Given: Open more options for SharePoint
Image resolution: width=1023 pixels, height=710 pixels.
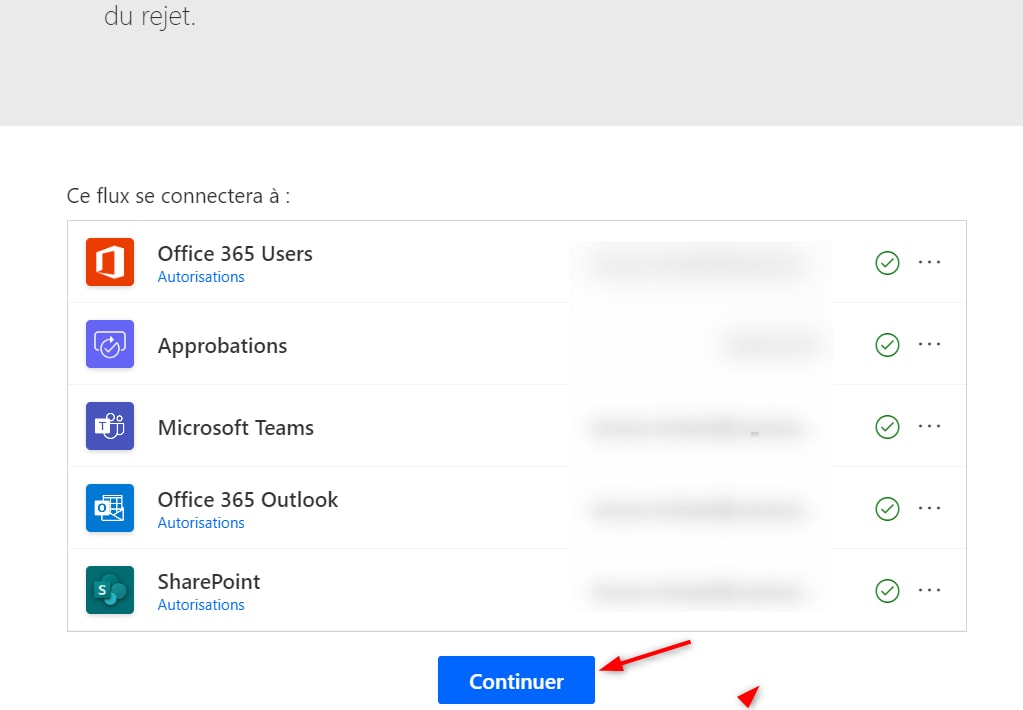Looking at the screenshot, I should coord(929,590).
